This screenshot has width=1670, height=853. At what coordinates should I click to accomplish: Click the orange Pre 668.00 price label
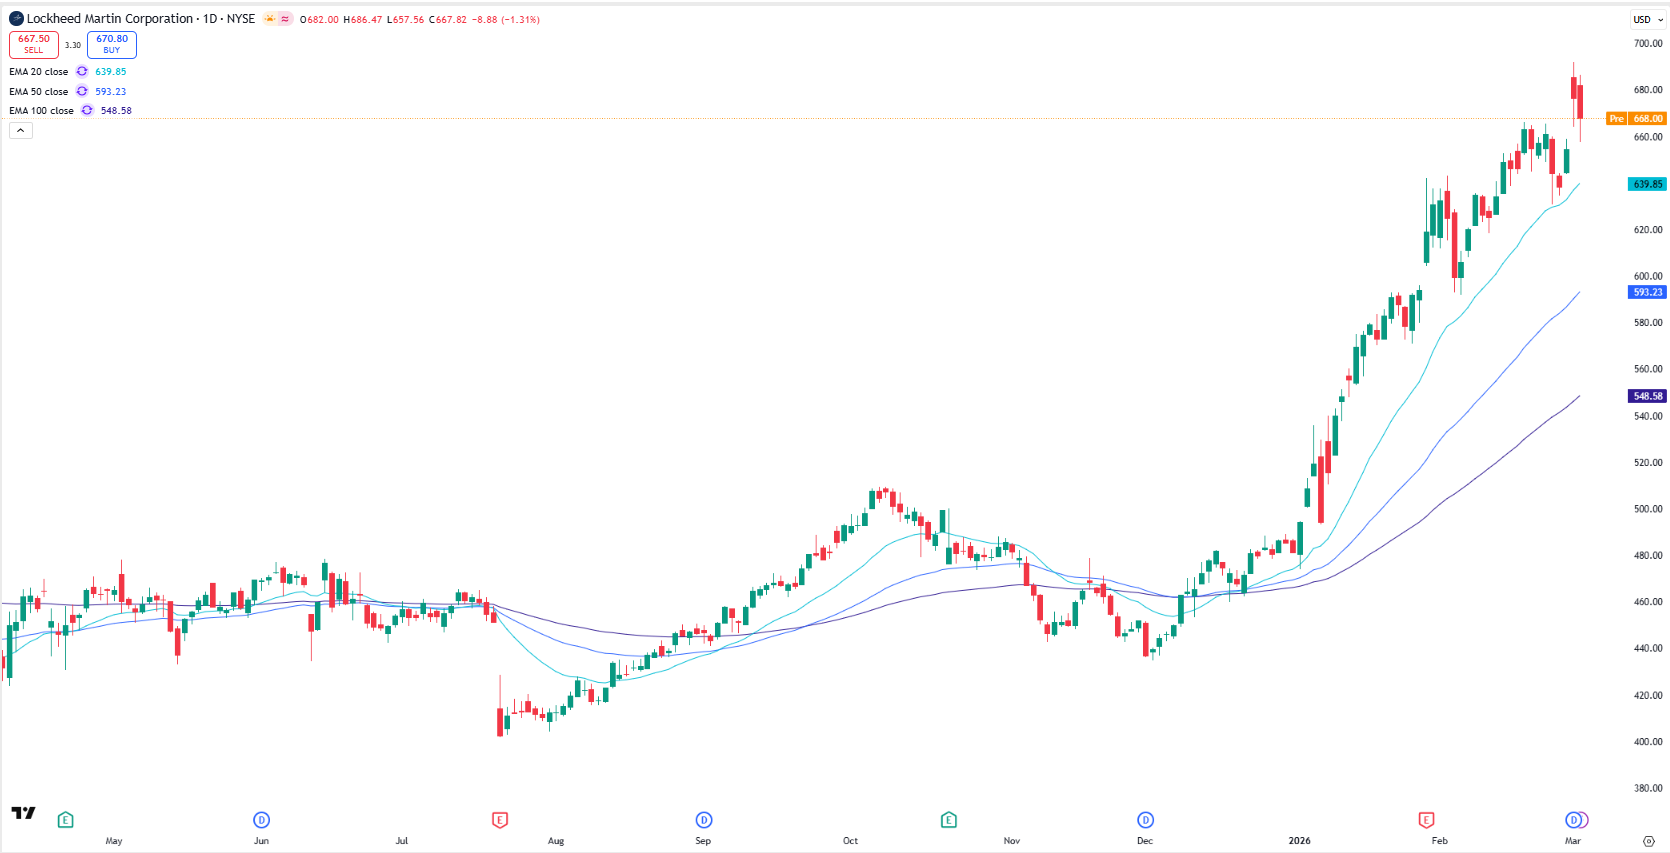click(1635, 119)
